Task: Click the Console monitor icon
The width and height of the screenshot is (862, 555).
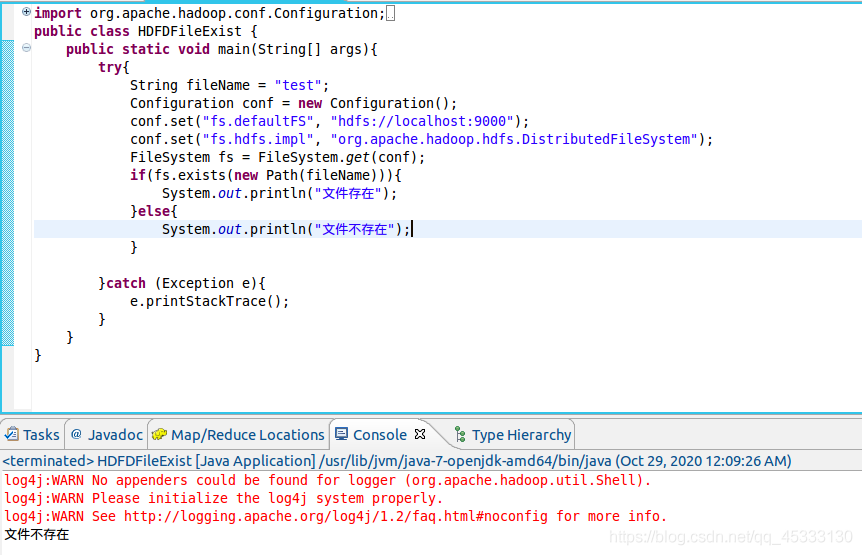Action: [x=341, y=434]
